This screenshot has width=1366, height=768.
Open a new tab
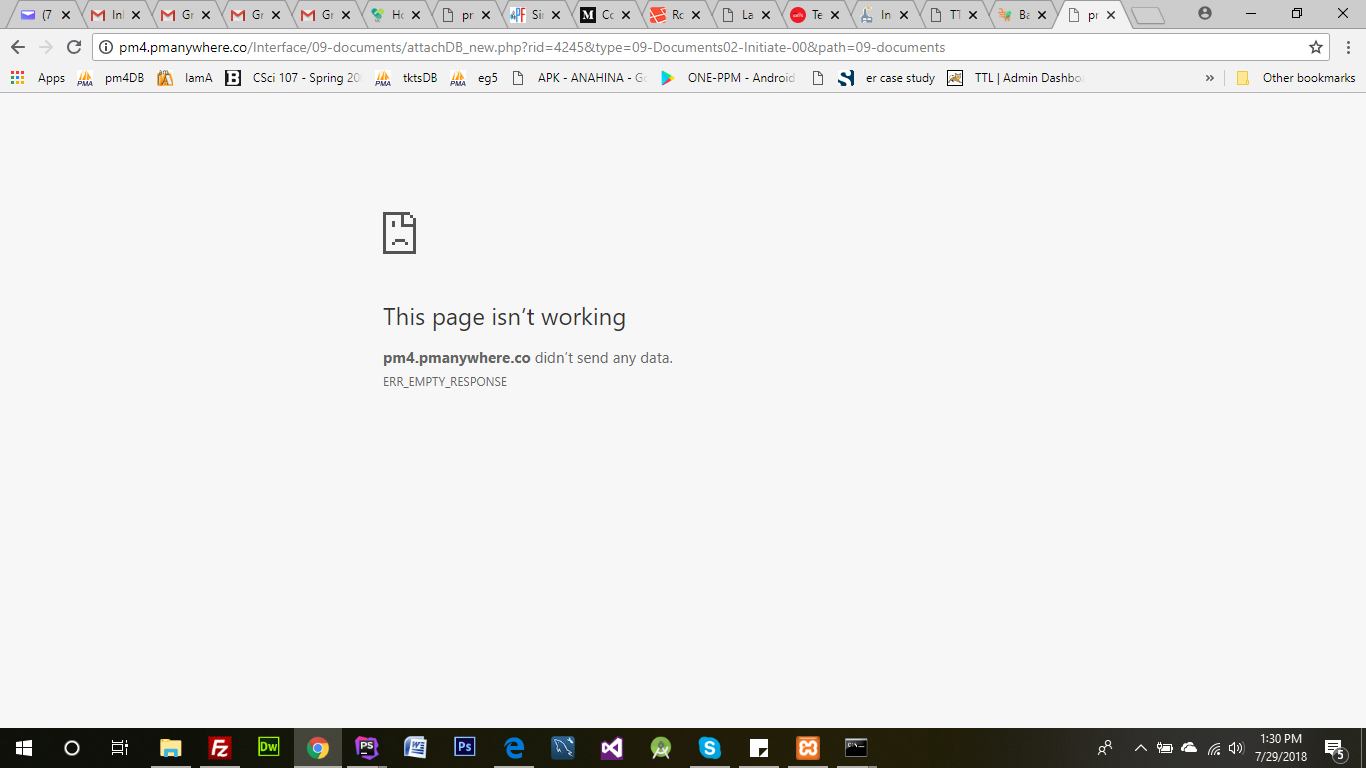coord(1149,15)
